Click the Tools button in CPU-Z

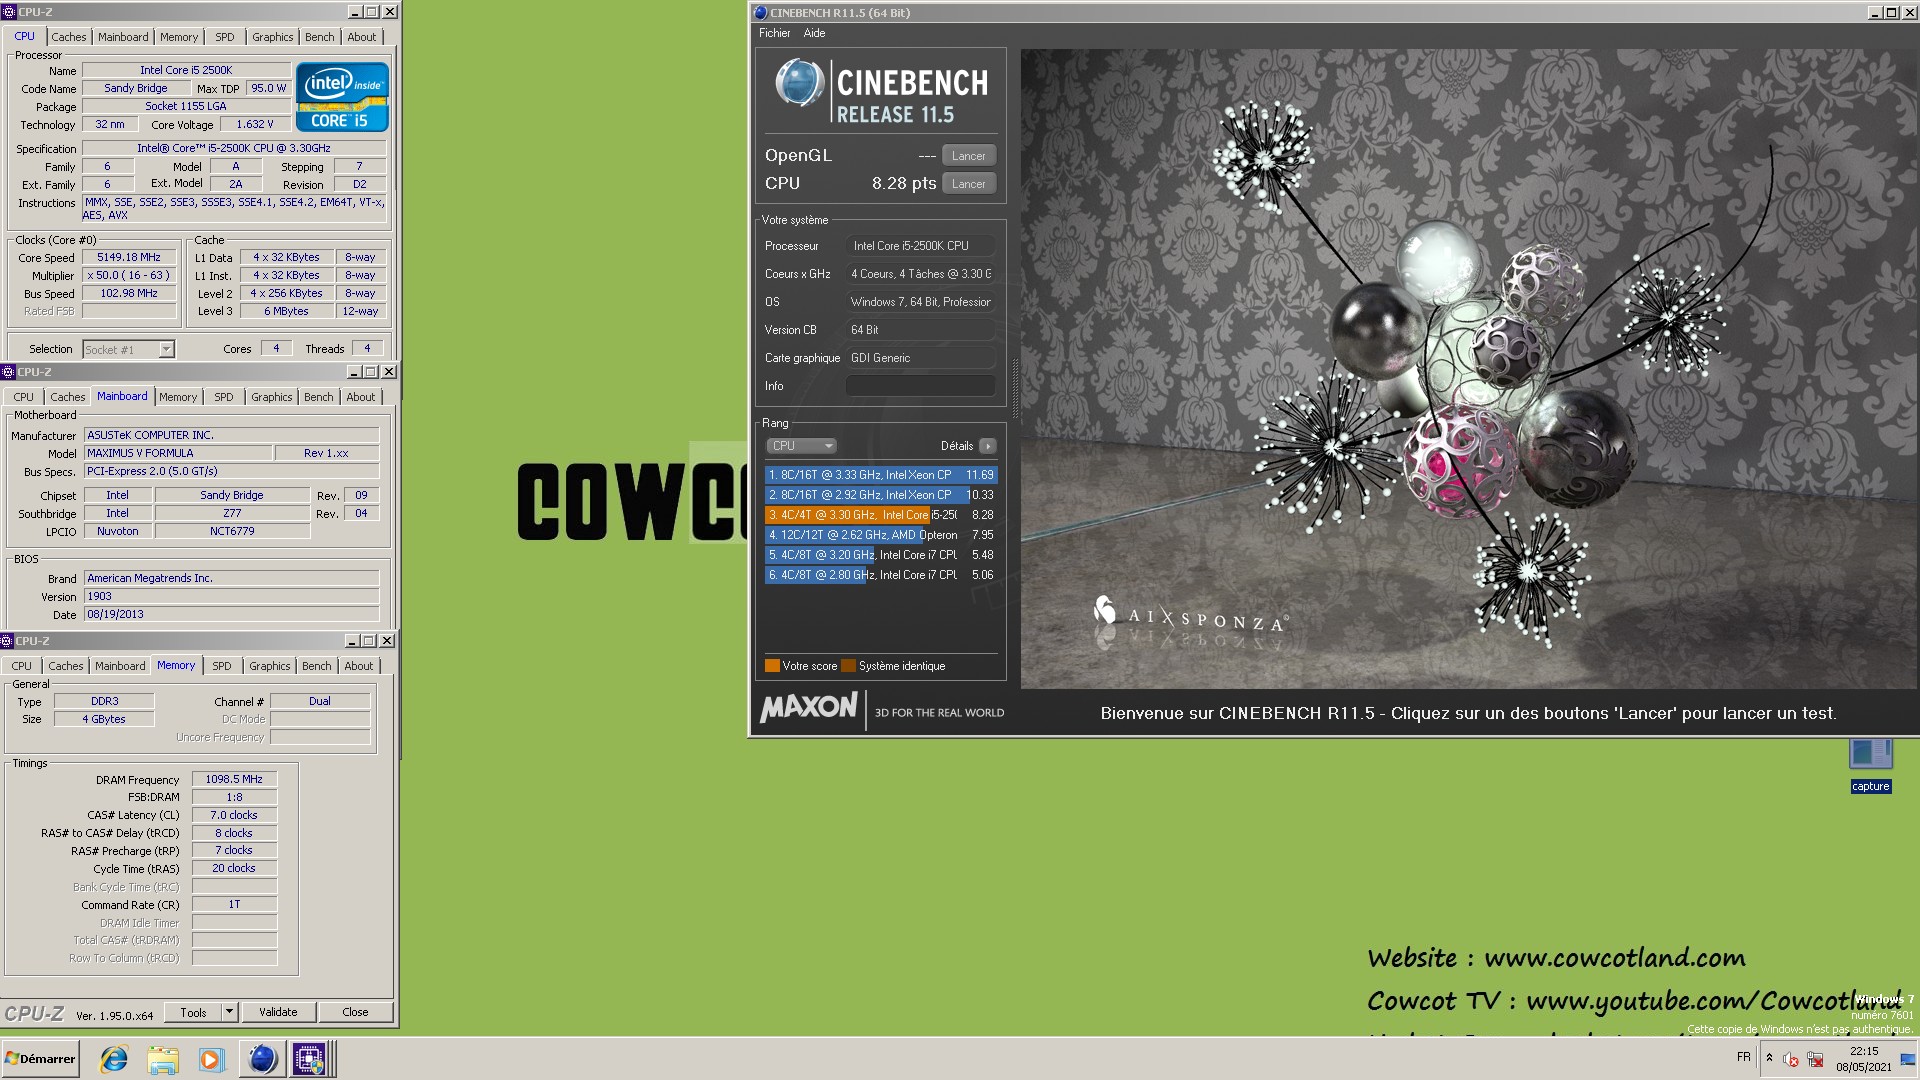[193, 1012]
